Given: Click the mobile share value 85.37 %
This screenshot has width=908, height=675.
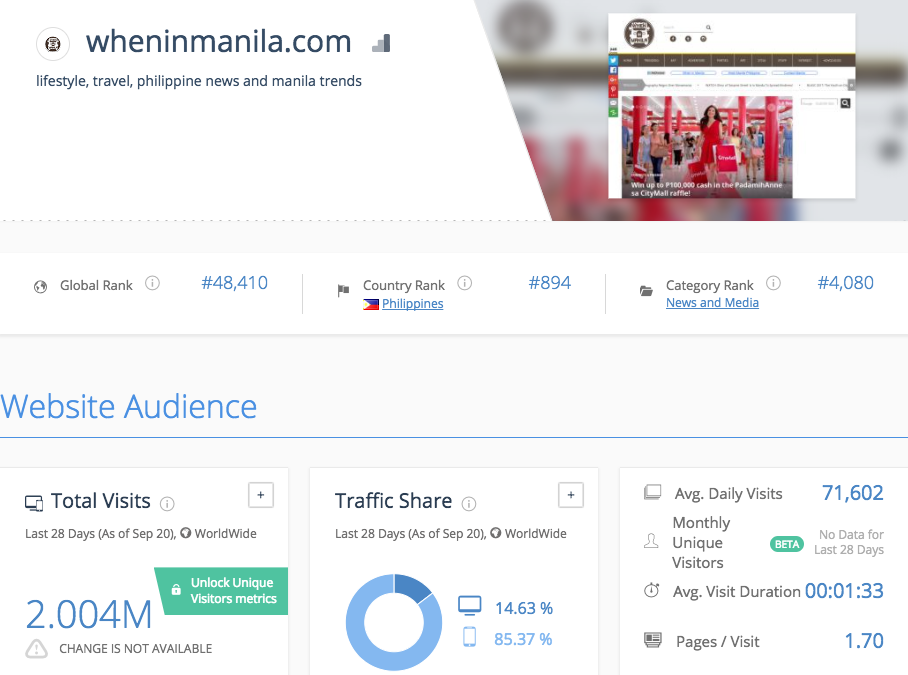Looking at the screenshot, I should coord(523,640).
